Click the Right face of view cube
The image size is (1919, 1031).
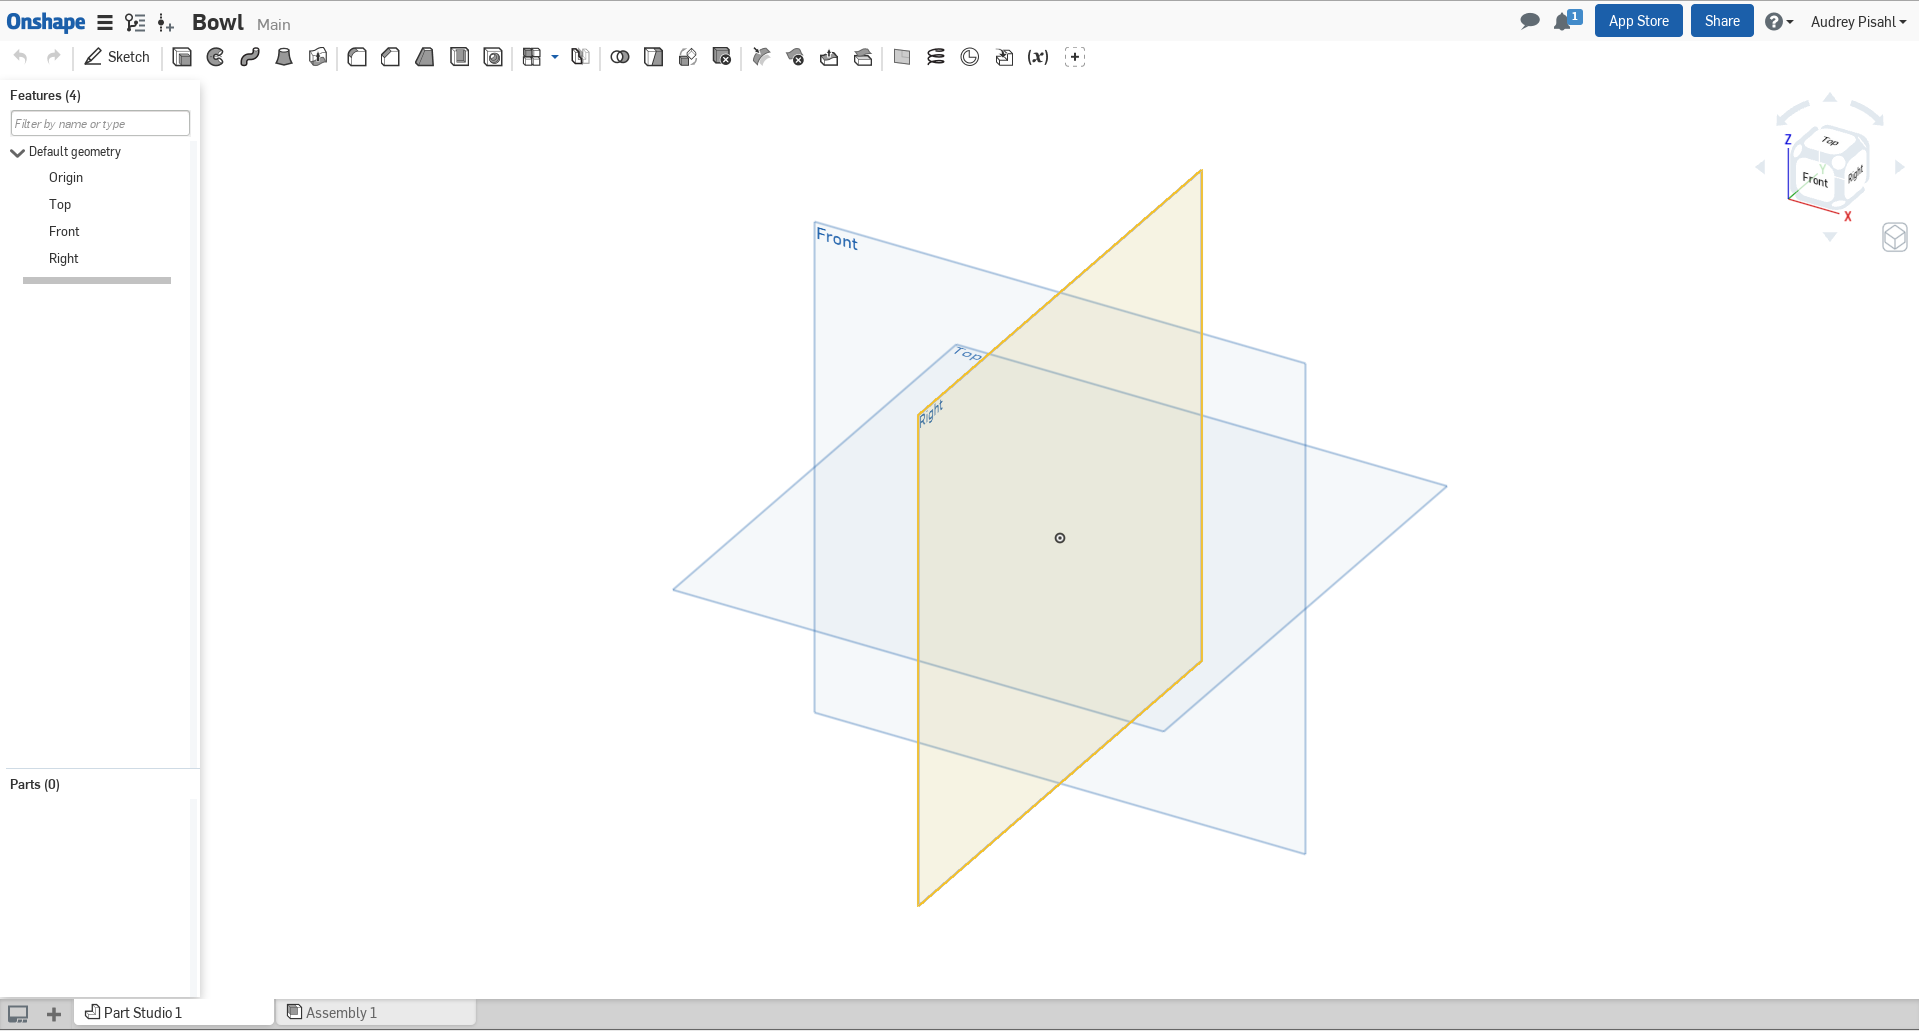(1855, 173)
